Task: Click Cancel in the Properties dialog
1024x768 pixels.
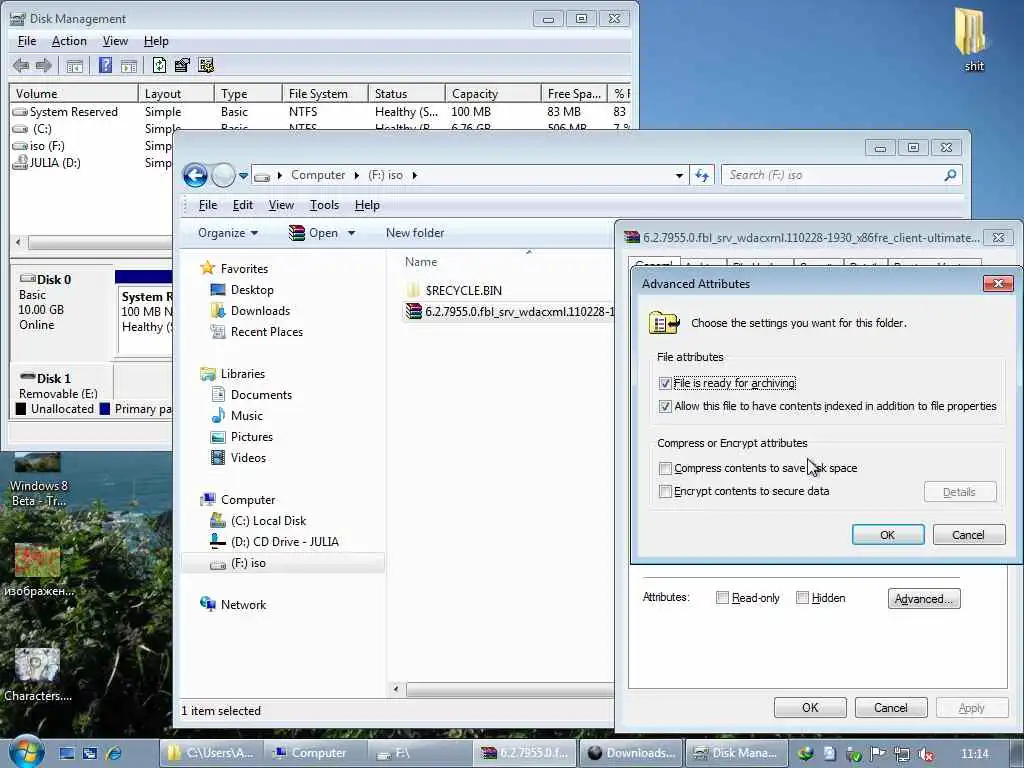Action: [891, 708]
